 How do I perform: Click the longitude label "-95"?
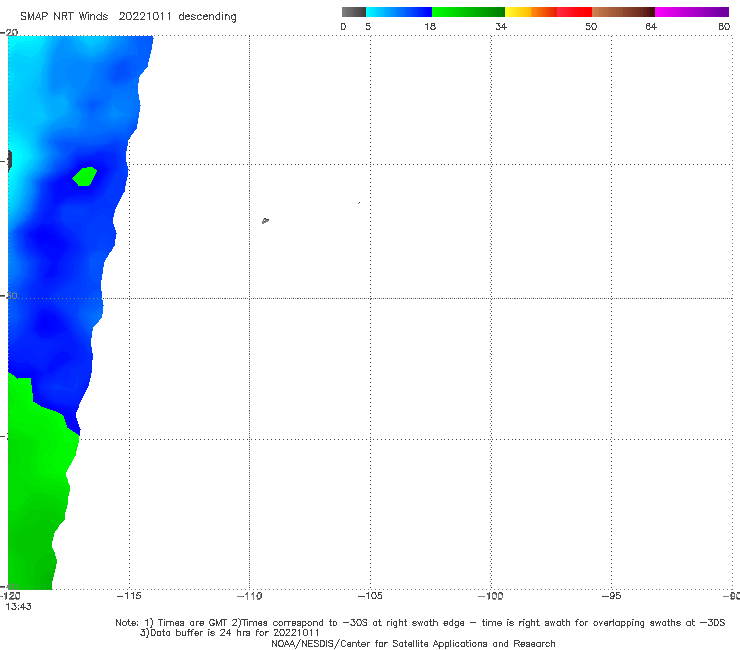[611, 596]
